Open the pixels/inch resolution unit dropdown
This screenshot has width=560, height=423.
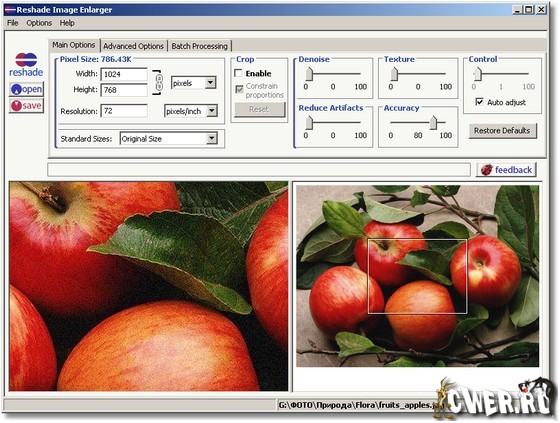212,111
